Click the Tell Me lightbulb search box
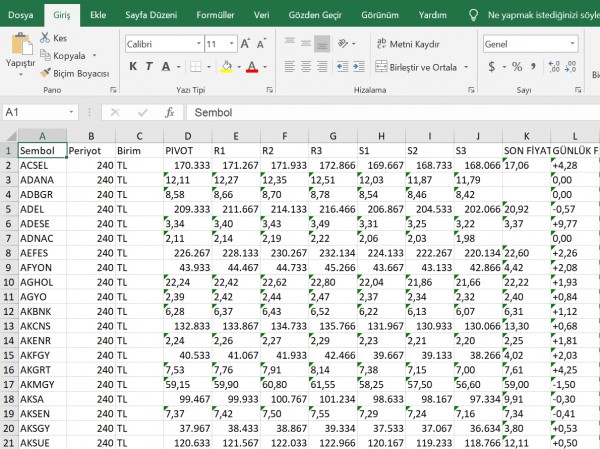The image size is (600, 449). (x=533, y=15)
